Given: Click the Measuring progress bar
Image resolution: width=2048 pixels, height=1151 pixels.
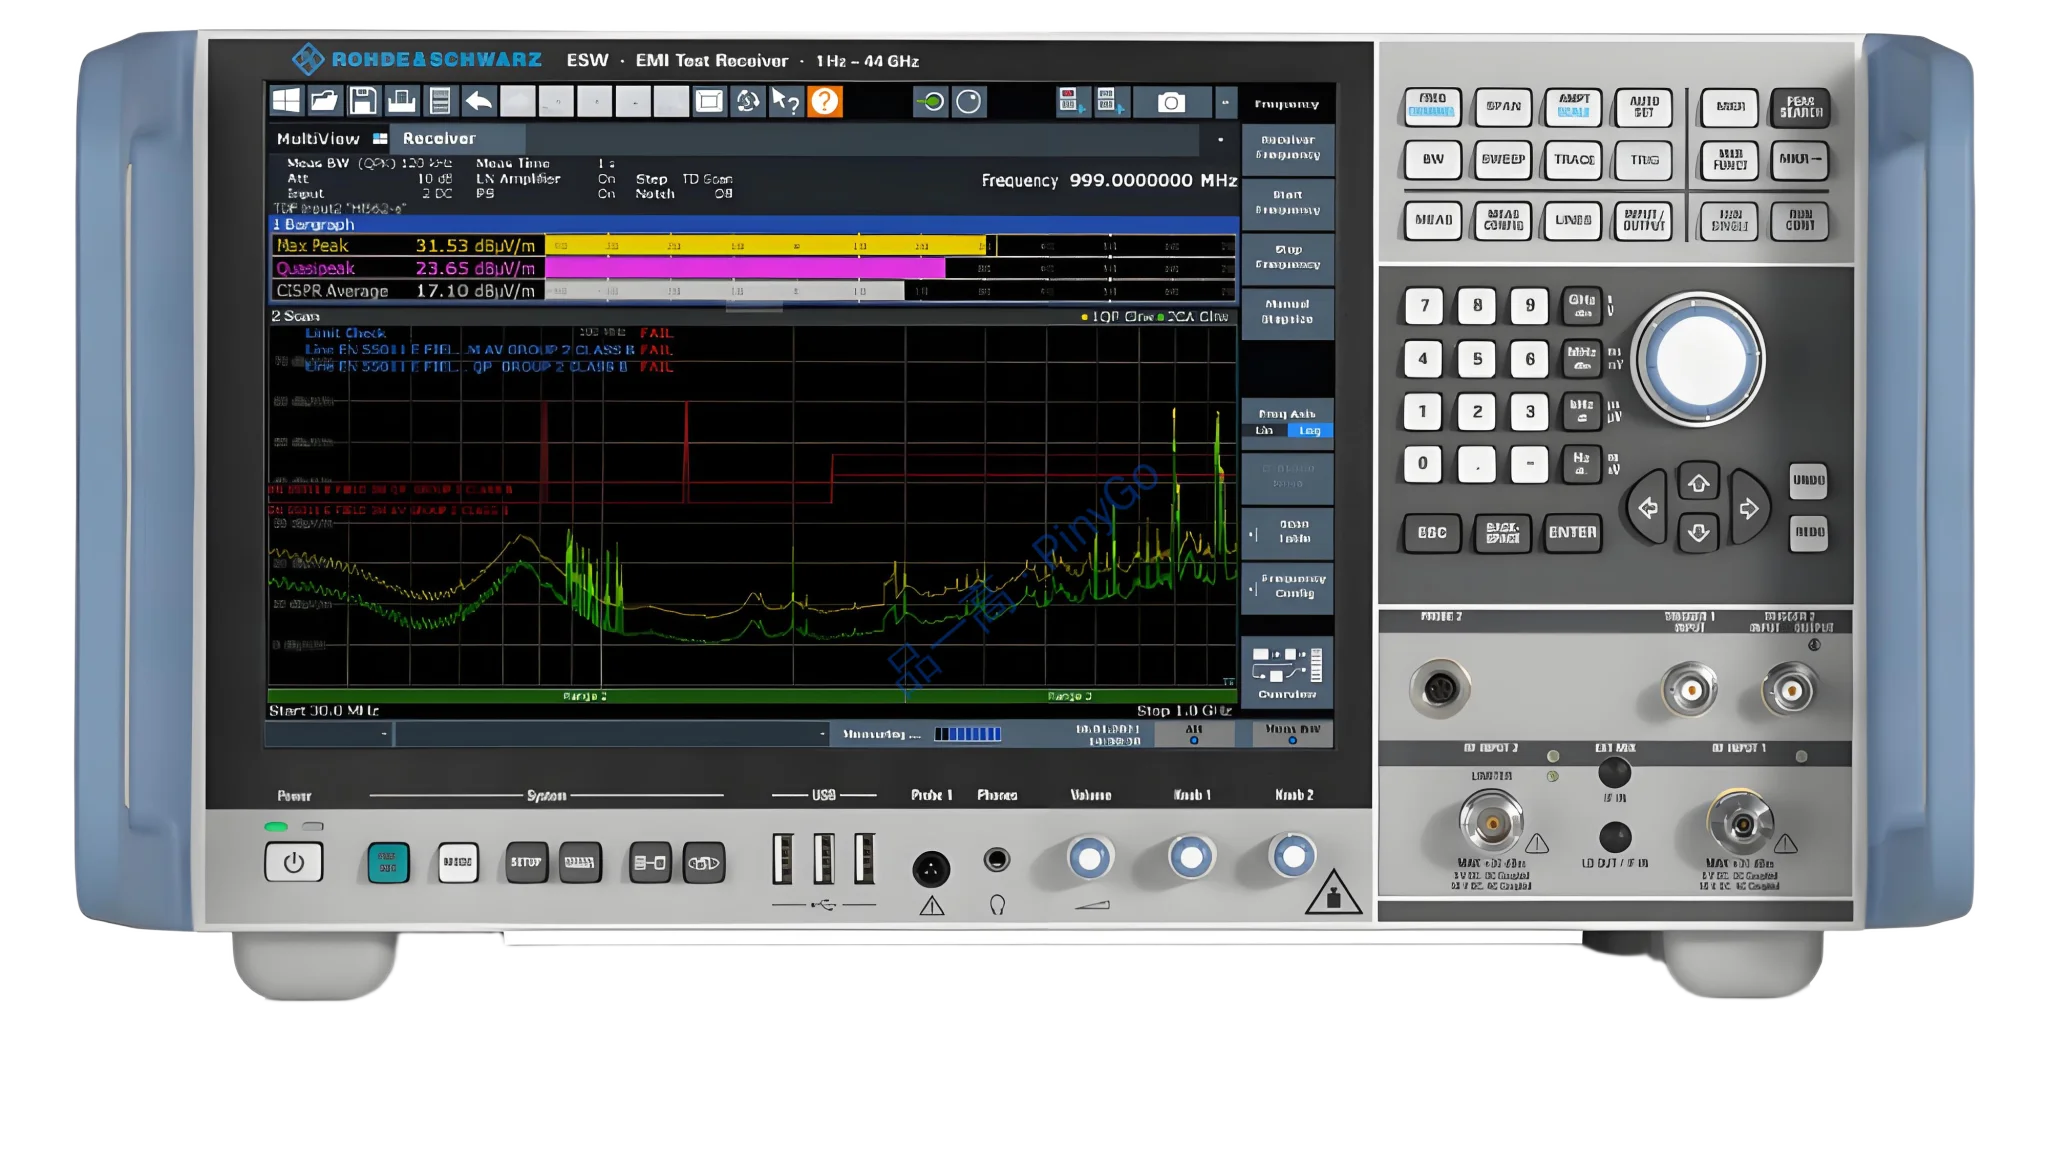Looking at the screenshot, I should pyautogui.click(x=967, y=735).
